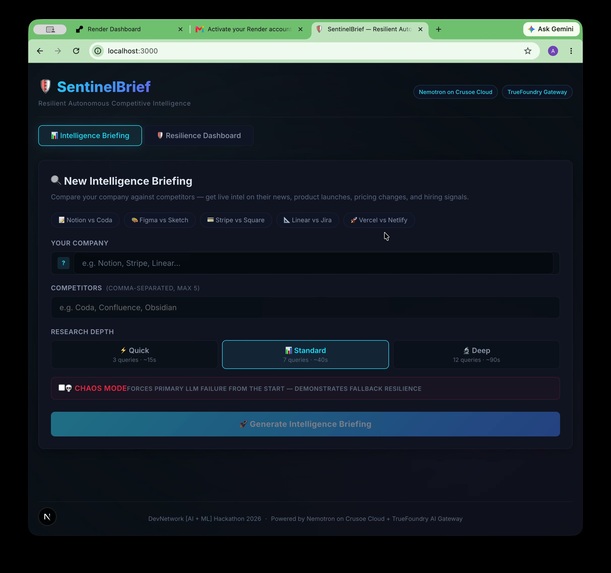
Task: Reload the localhost page
Action: [76, 51]
